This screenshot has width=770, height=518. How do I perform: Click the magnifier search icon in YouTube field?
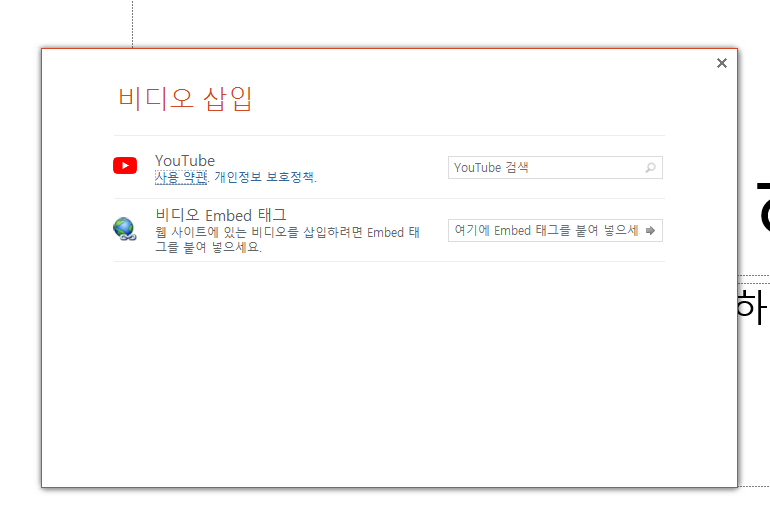tap(650, 168)
